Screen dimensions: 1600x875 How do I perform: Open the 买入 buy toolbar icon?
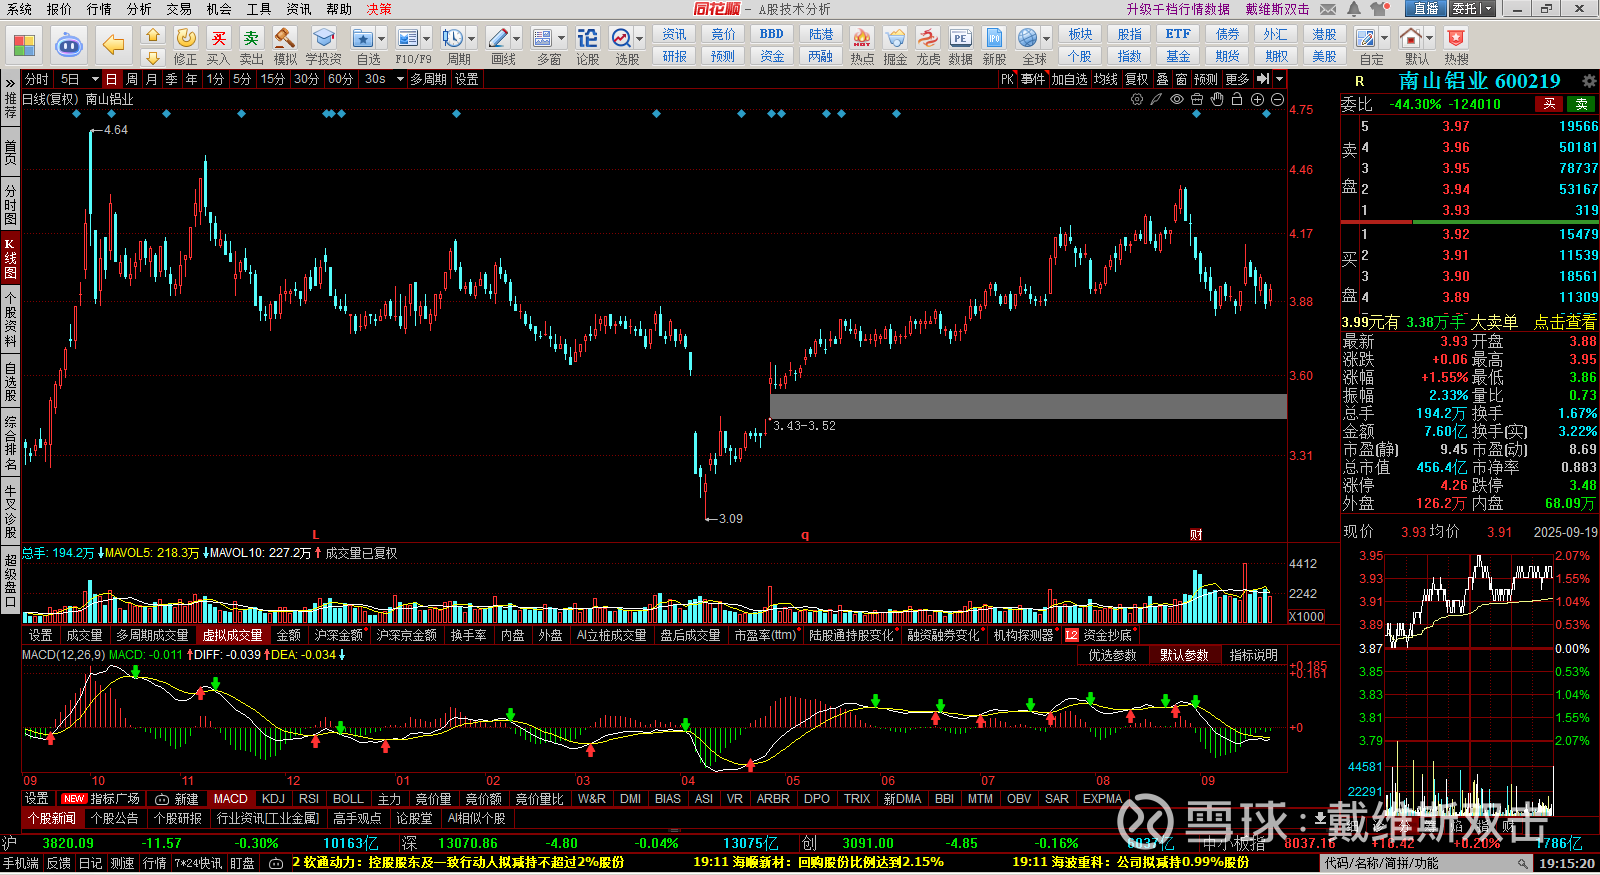(x=218, y=46)
